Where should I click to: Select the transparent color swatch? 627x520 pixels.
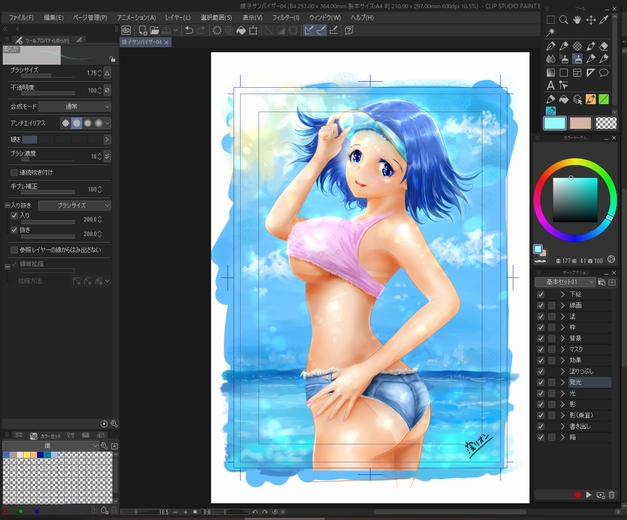point(606,123)
